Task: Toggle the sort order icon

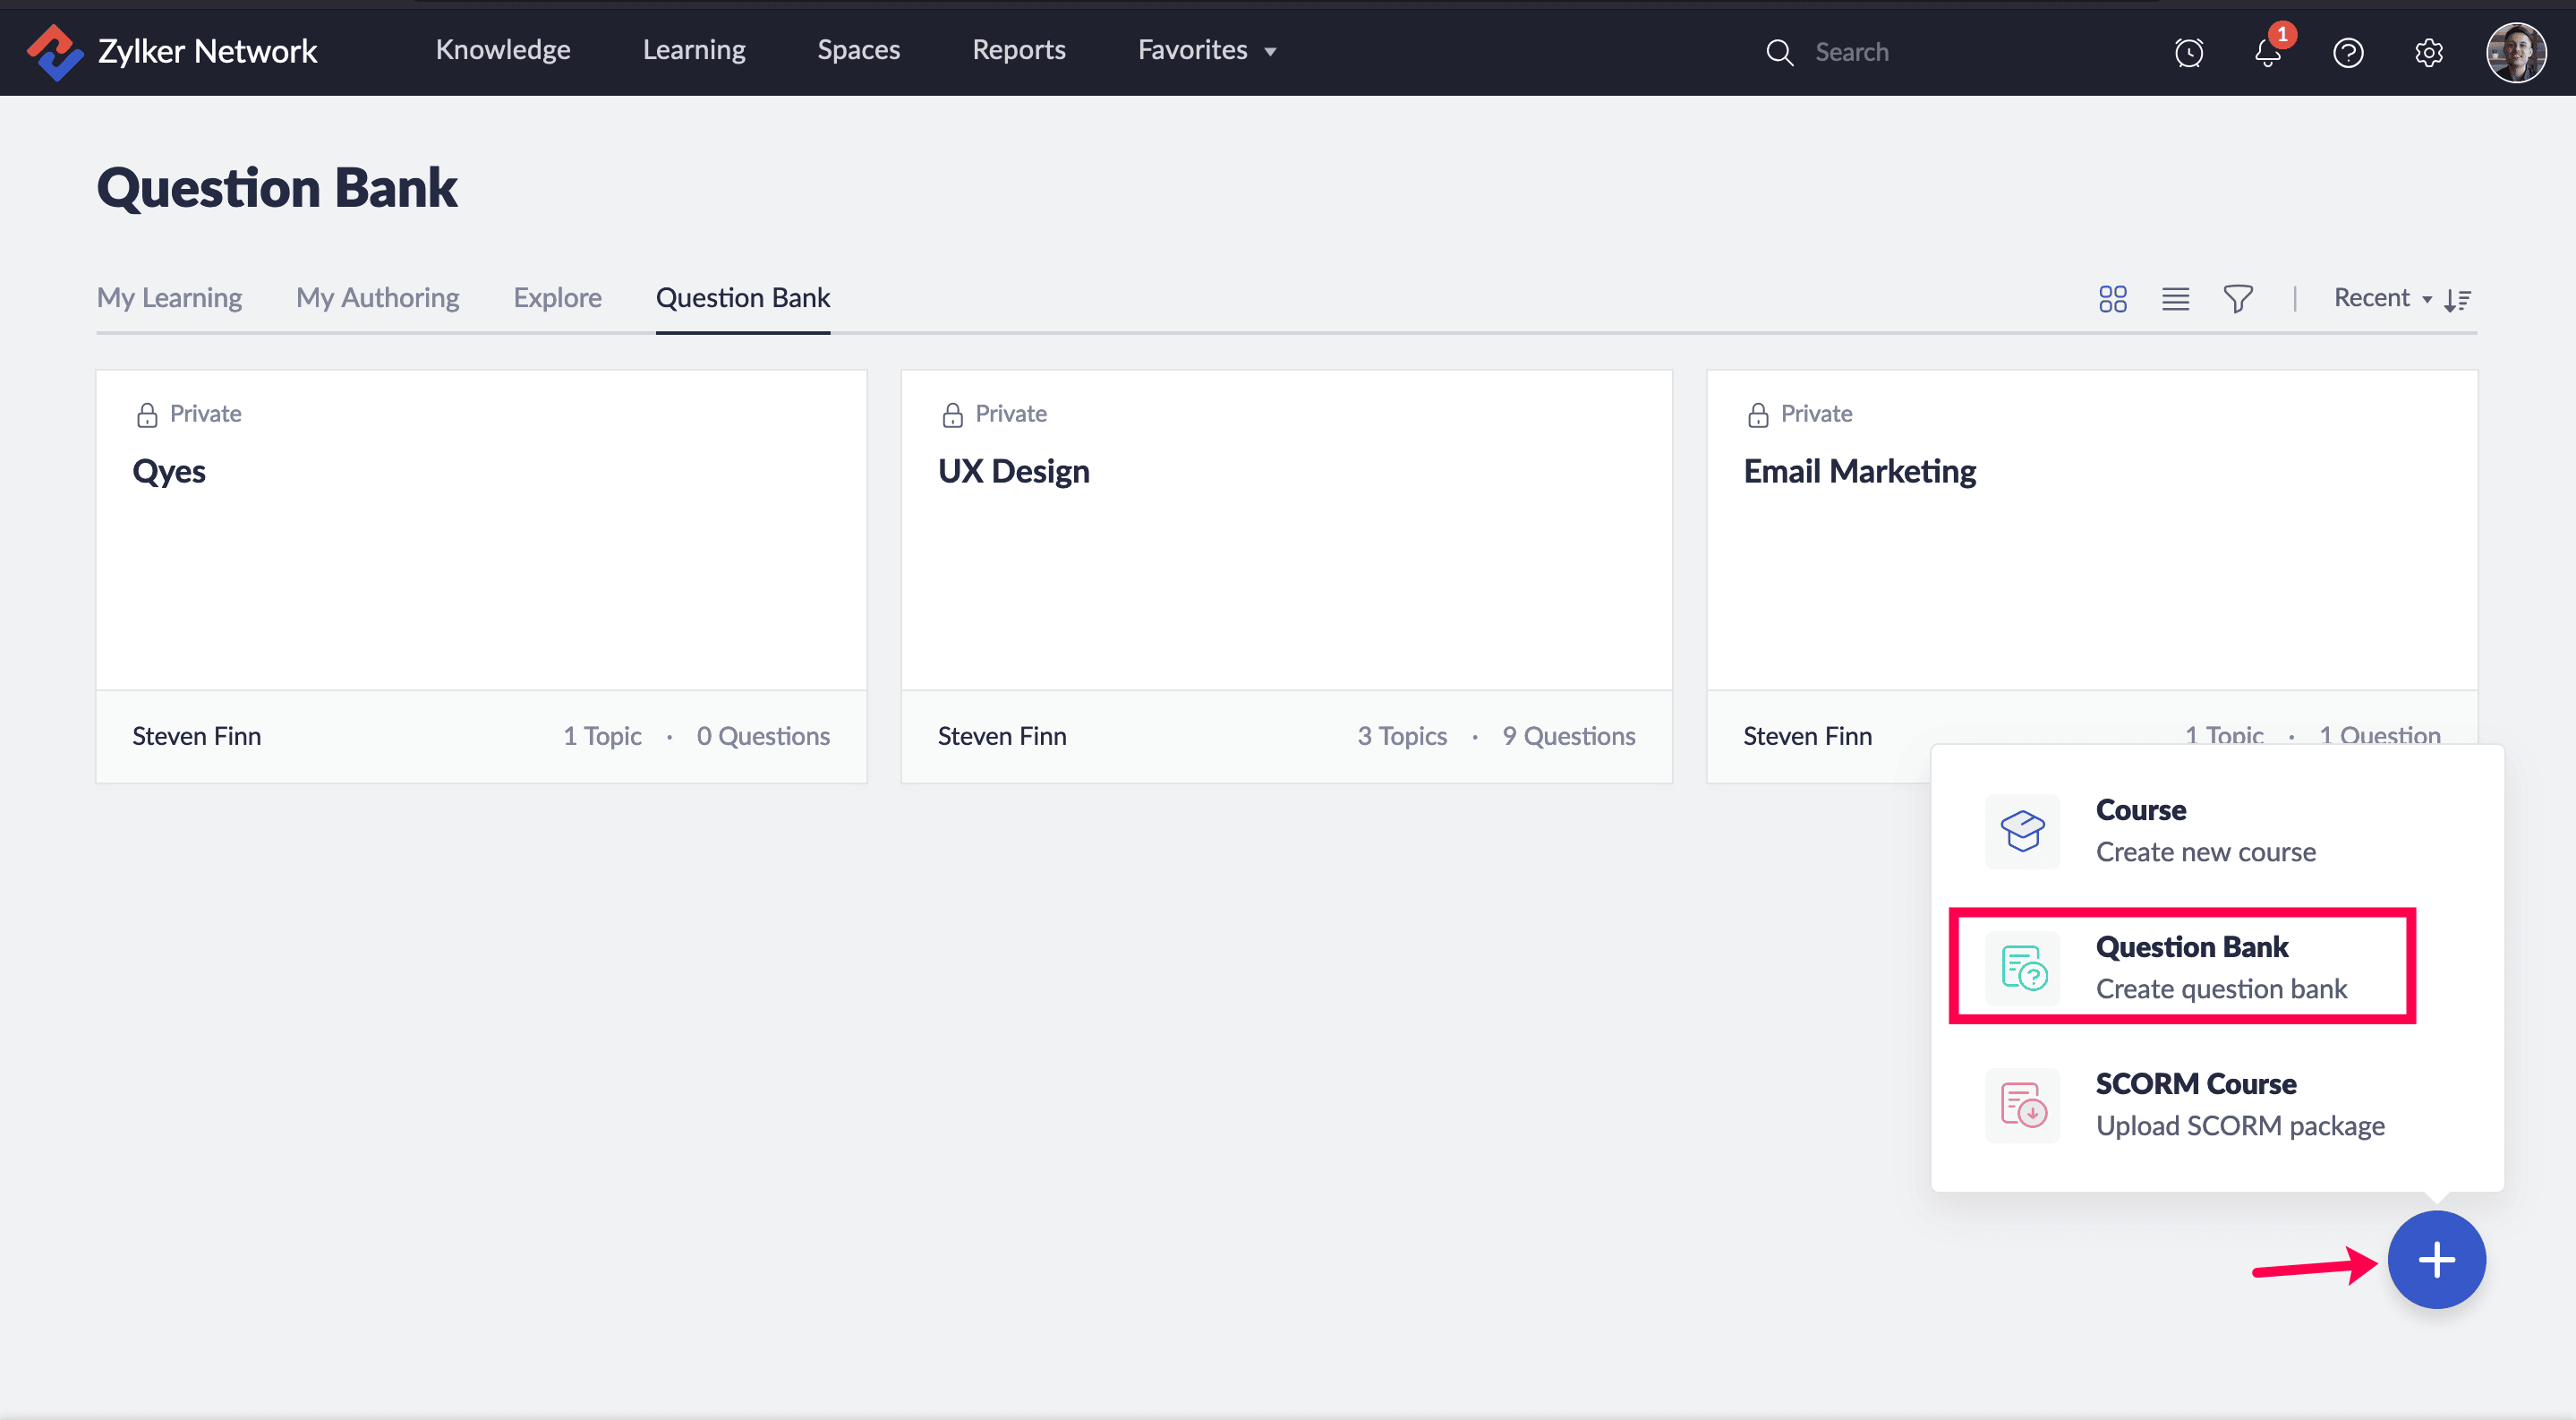Action: (2458, 300)
